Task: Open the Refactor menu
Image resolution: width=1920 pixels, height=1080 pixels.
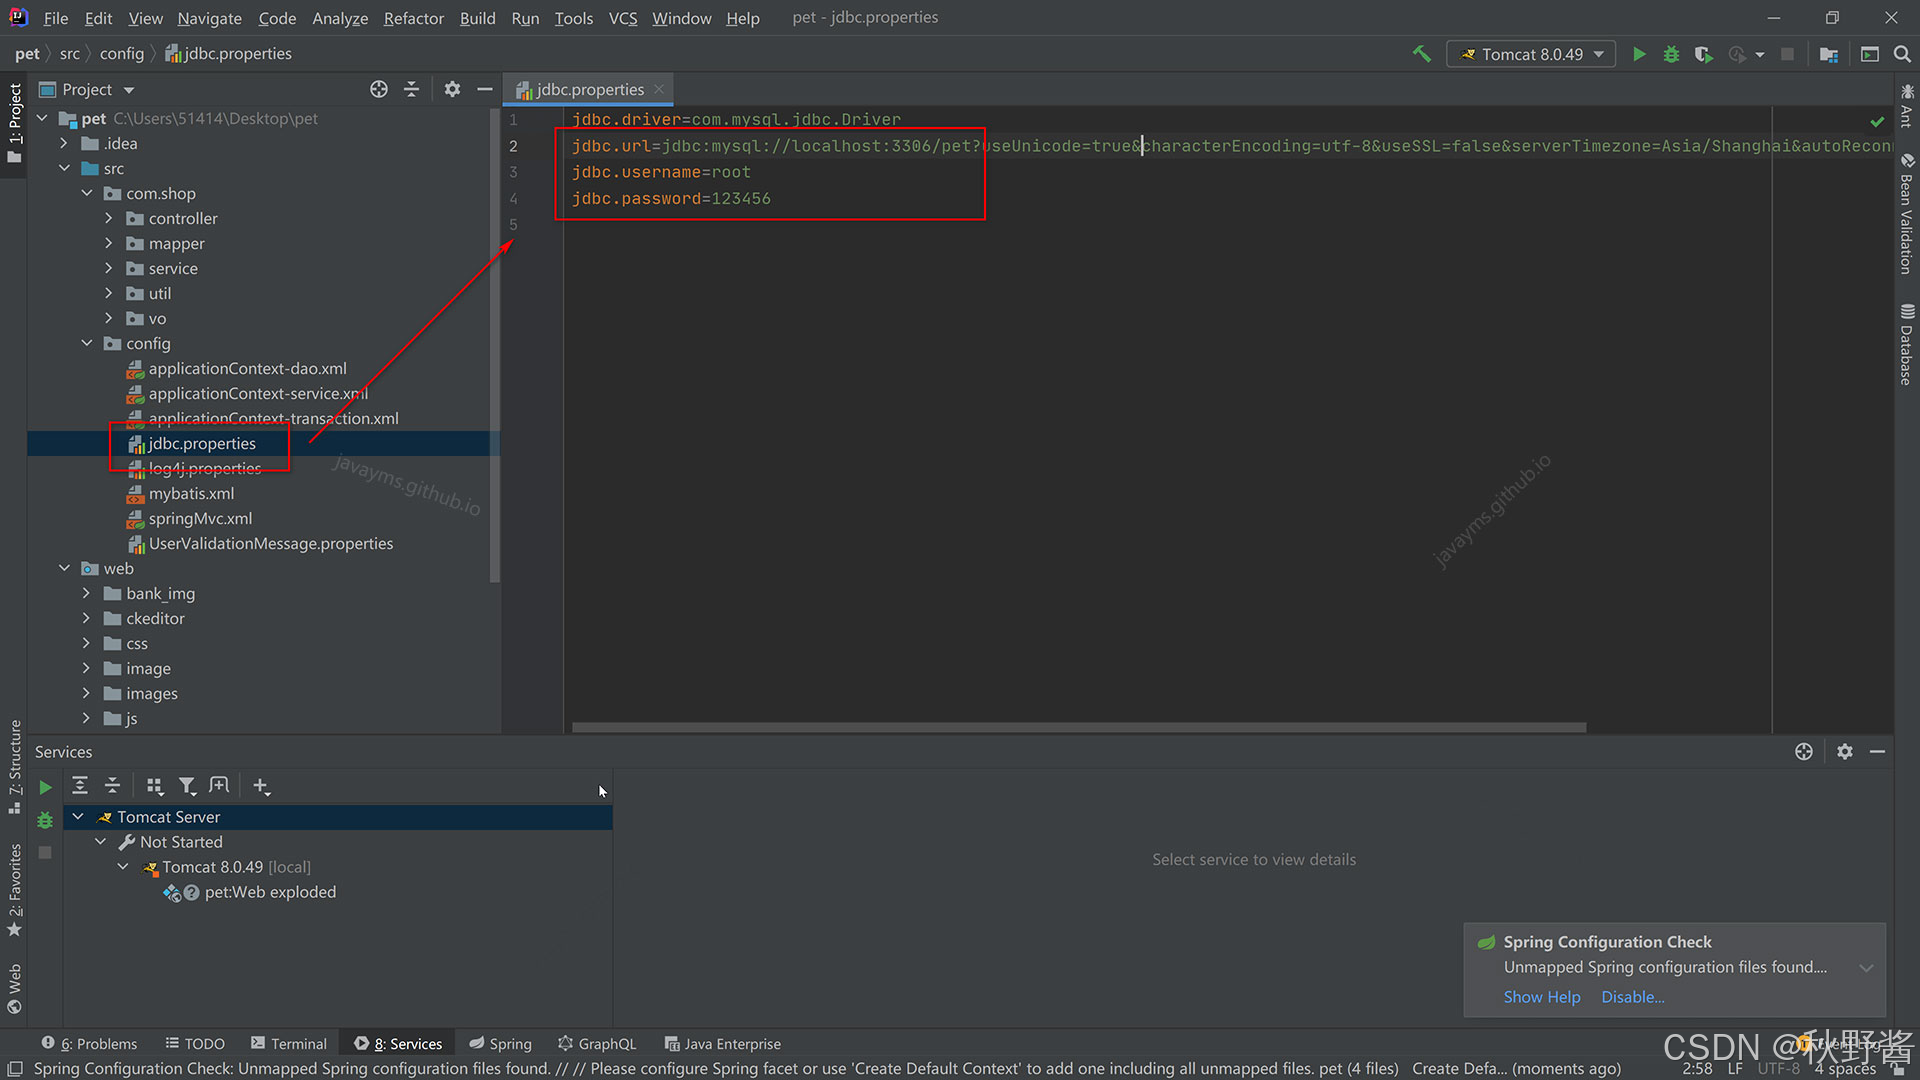Action: pos(413,18)
